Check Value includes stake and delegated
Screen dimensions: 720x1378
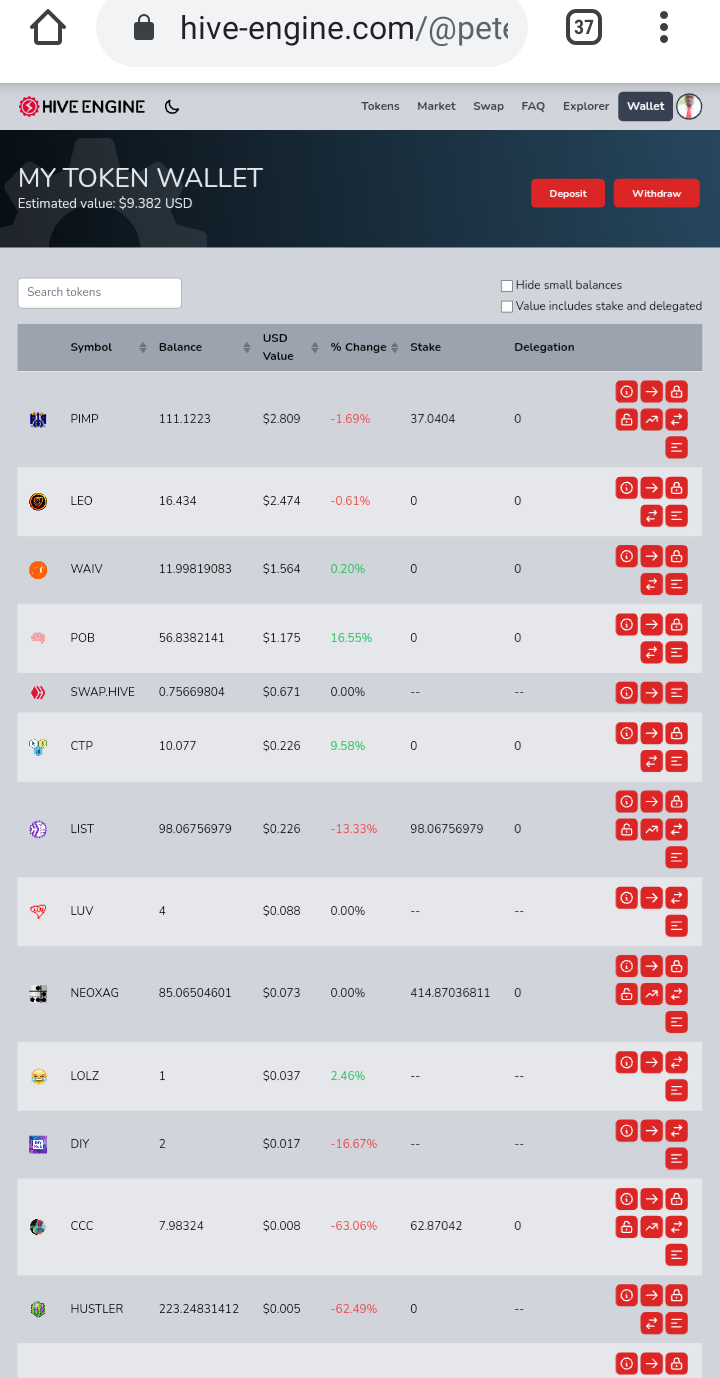507,307
